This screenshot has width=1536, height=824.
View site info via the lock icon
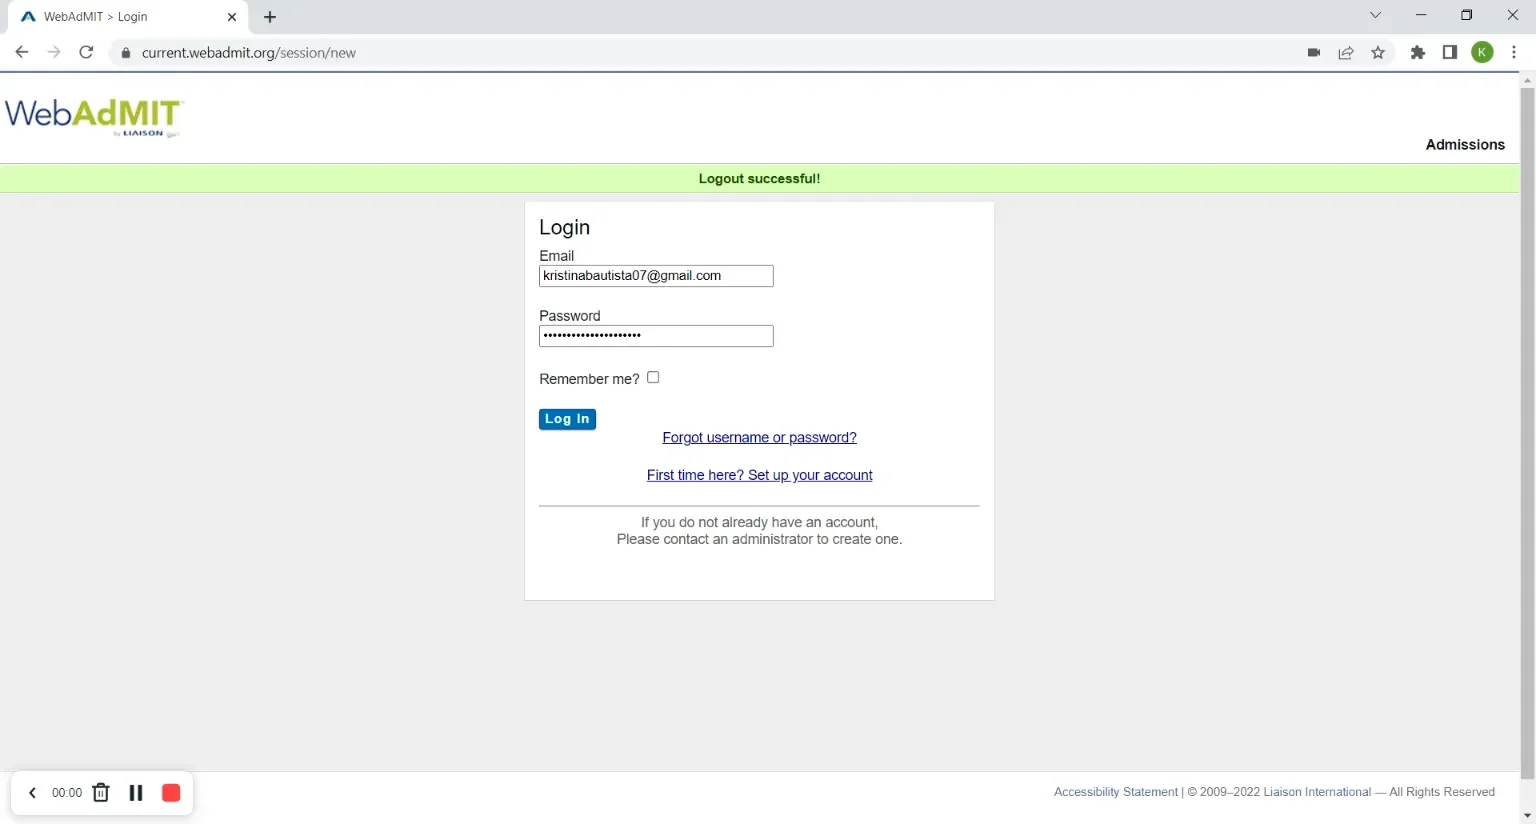pos(126,53)
